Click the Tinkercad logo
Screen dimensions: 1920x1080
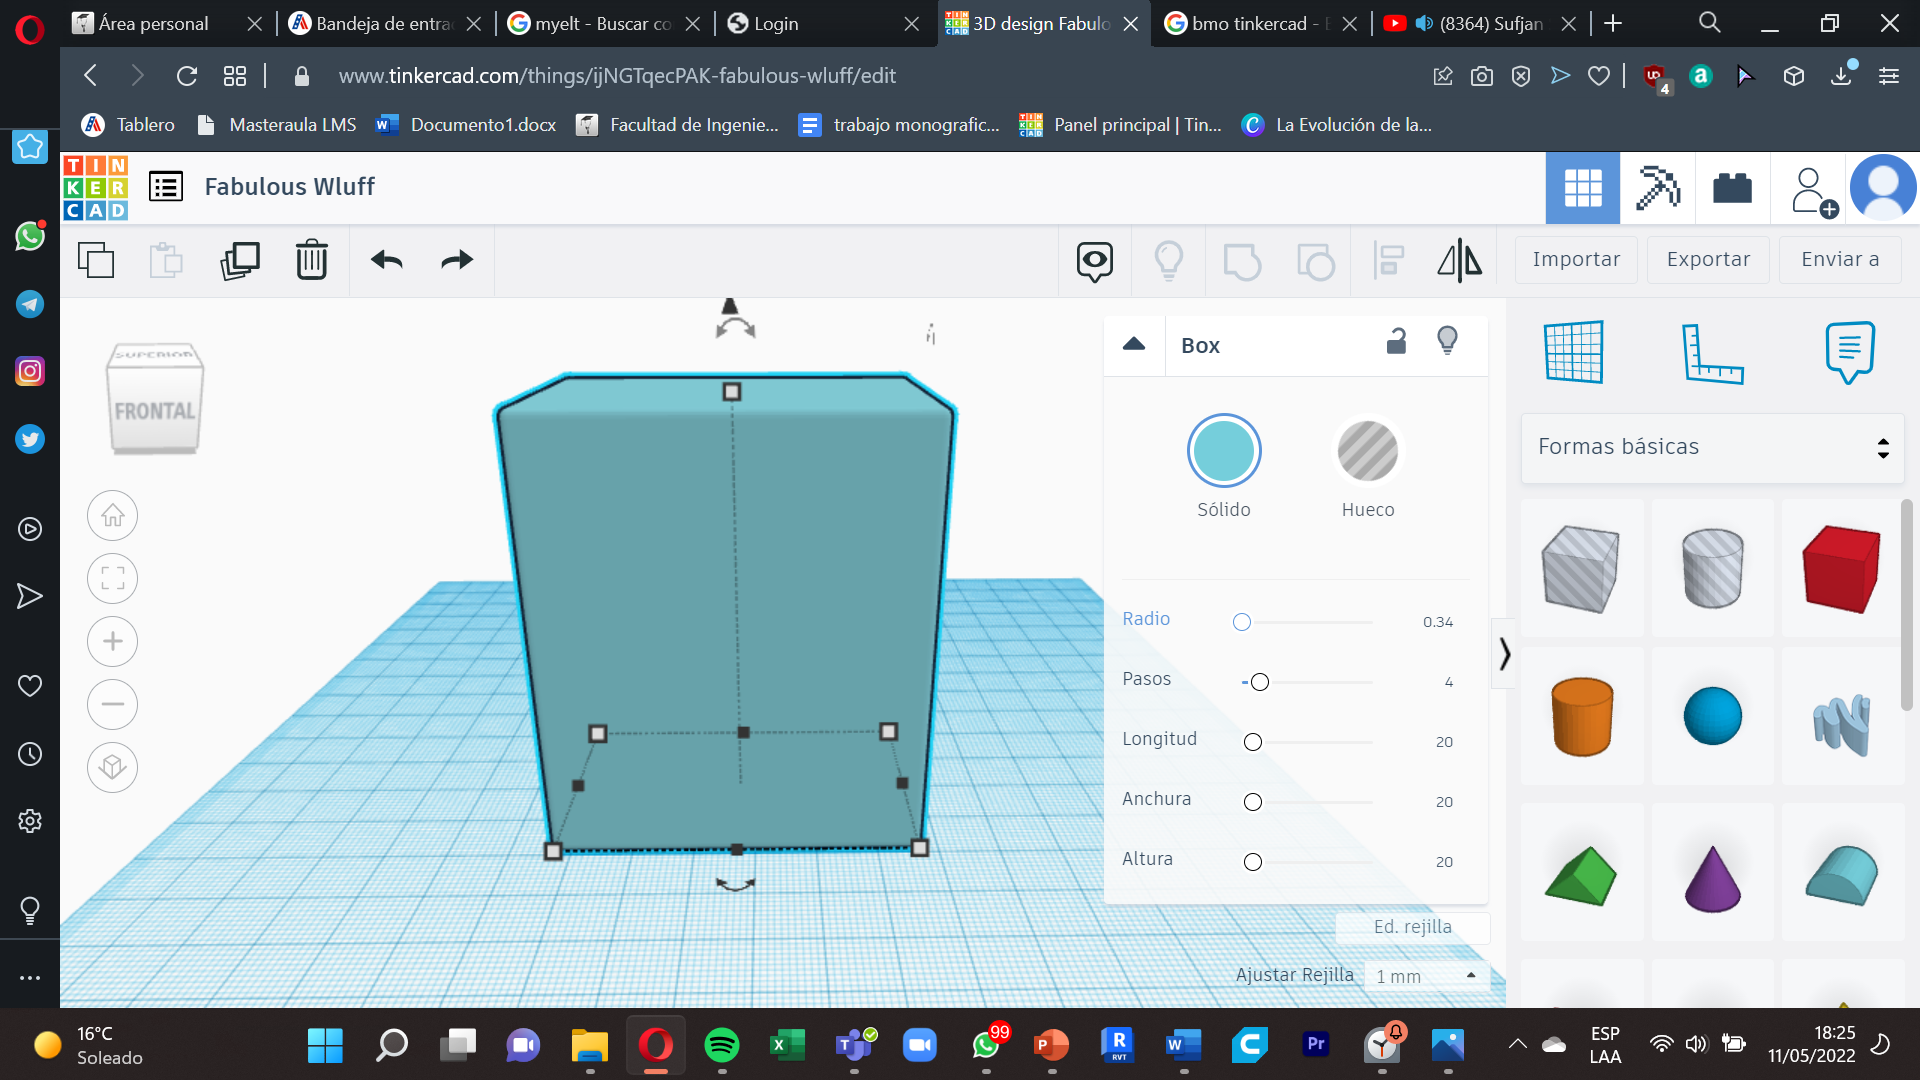[95, 187]
